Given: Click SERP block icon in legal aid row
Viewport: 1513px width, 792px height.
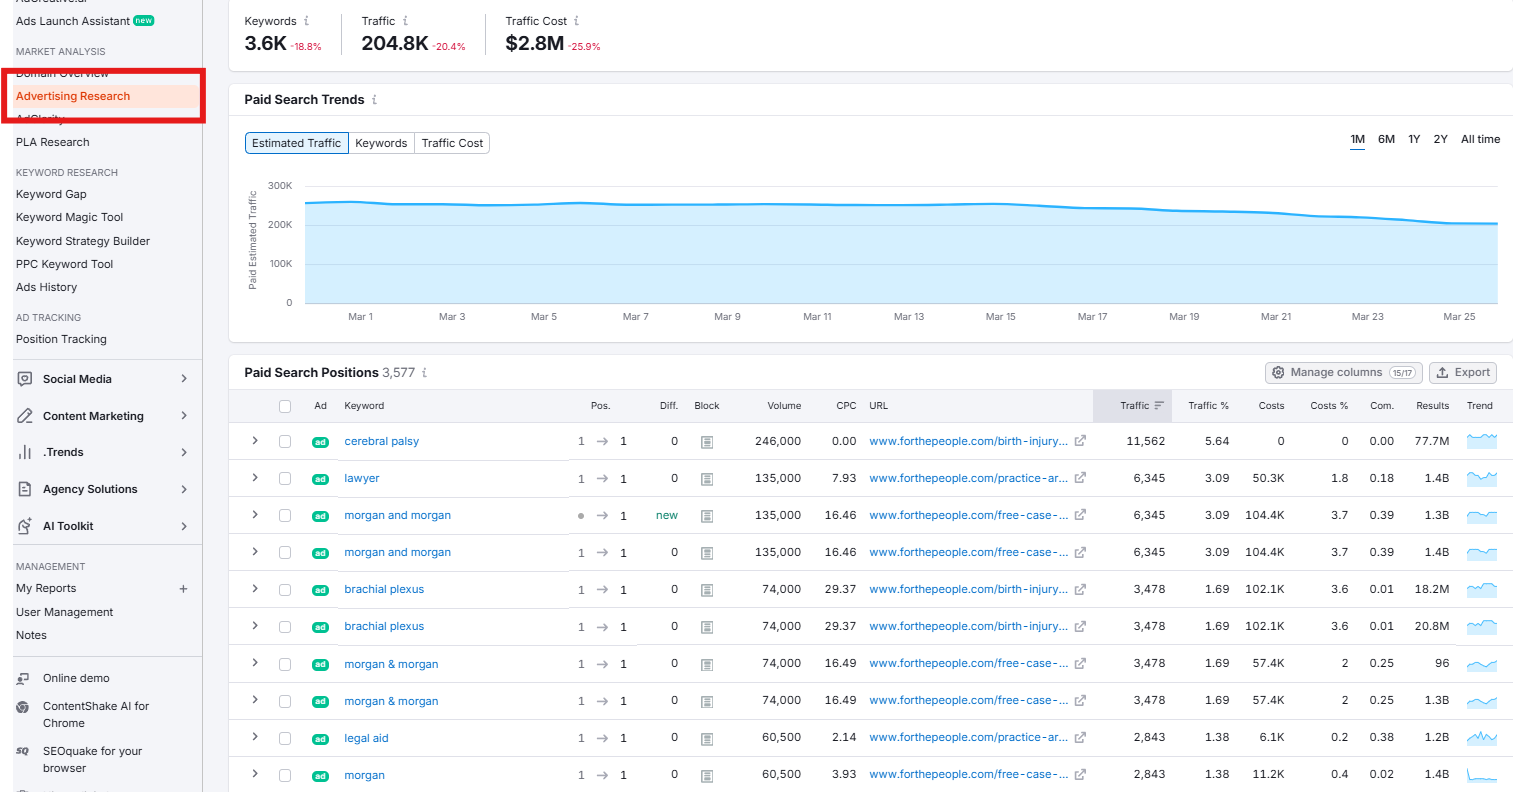Looking at the screenshot, I should pyautogui.click(x=707, y=739).
